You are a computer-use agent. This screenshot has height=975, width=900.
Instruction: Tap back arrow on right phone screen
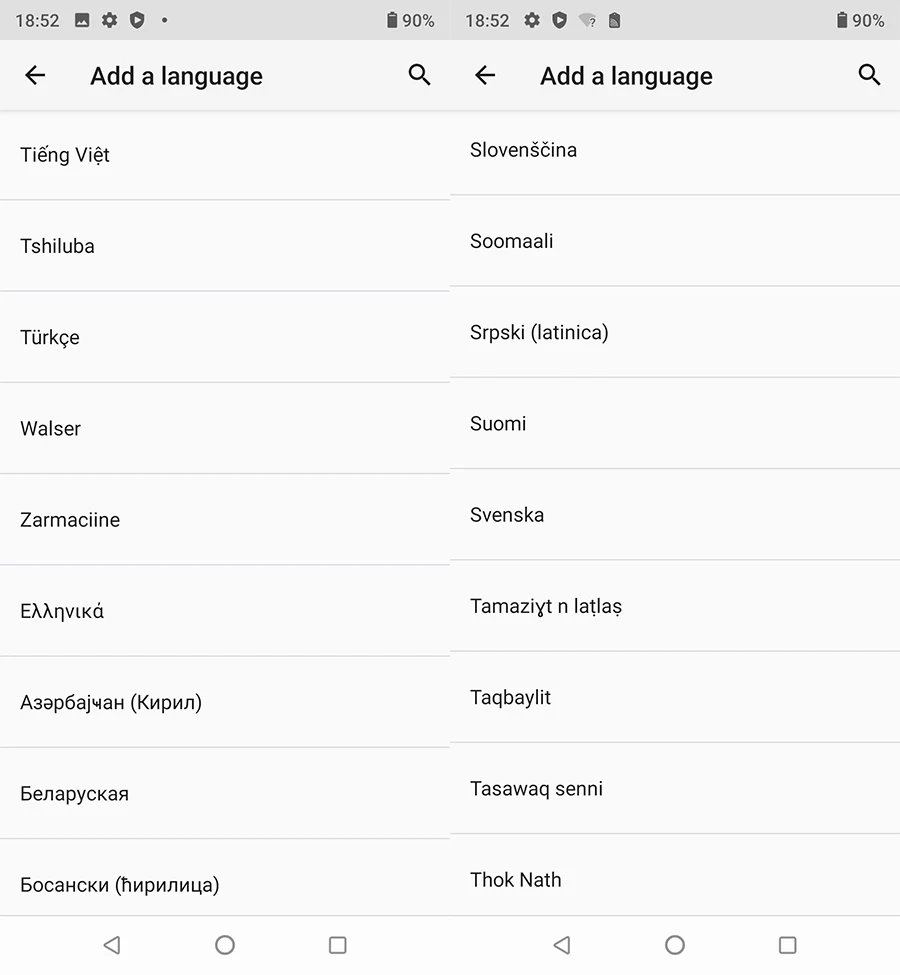tap(485, 75)
